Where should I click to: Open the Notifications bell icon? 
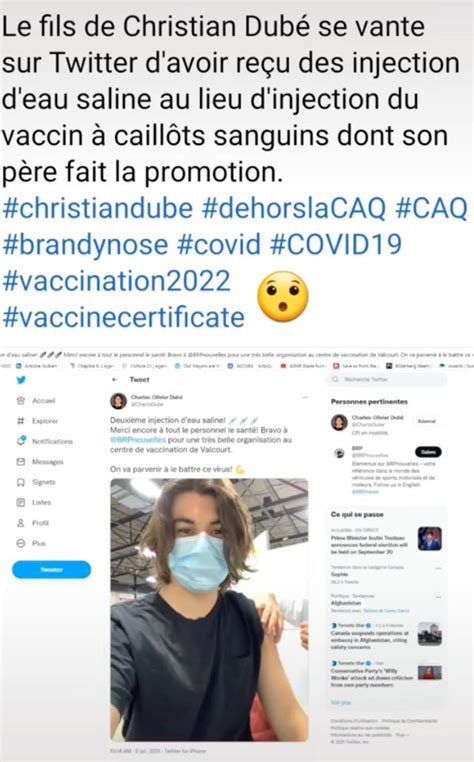(x=20, y=441)
